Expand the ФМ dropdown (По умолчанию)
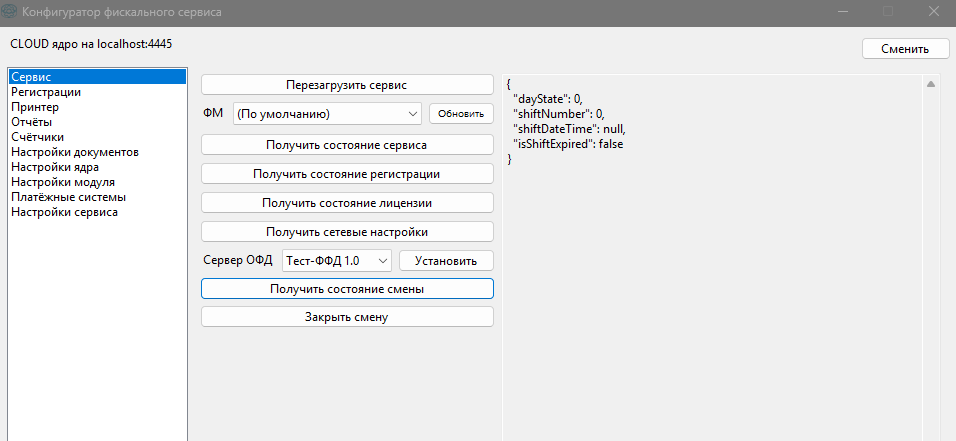The image size is (956, 441). [327, 113]
